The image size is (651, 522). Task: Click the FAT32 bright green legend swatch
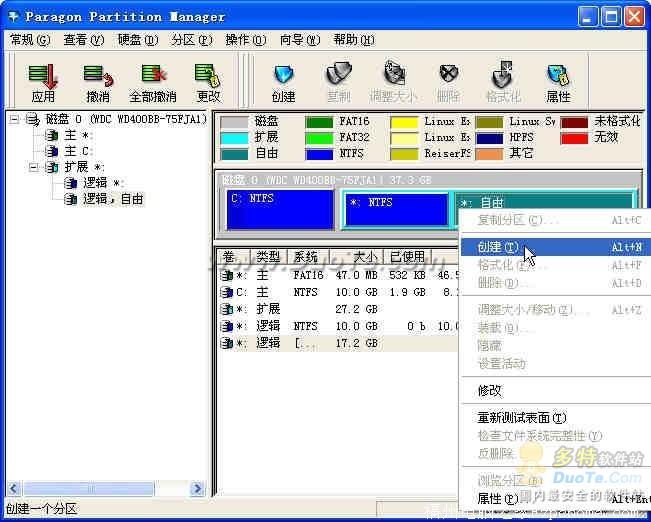pyautogui.click(x=319, y=138)
